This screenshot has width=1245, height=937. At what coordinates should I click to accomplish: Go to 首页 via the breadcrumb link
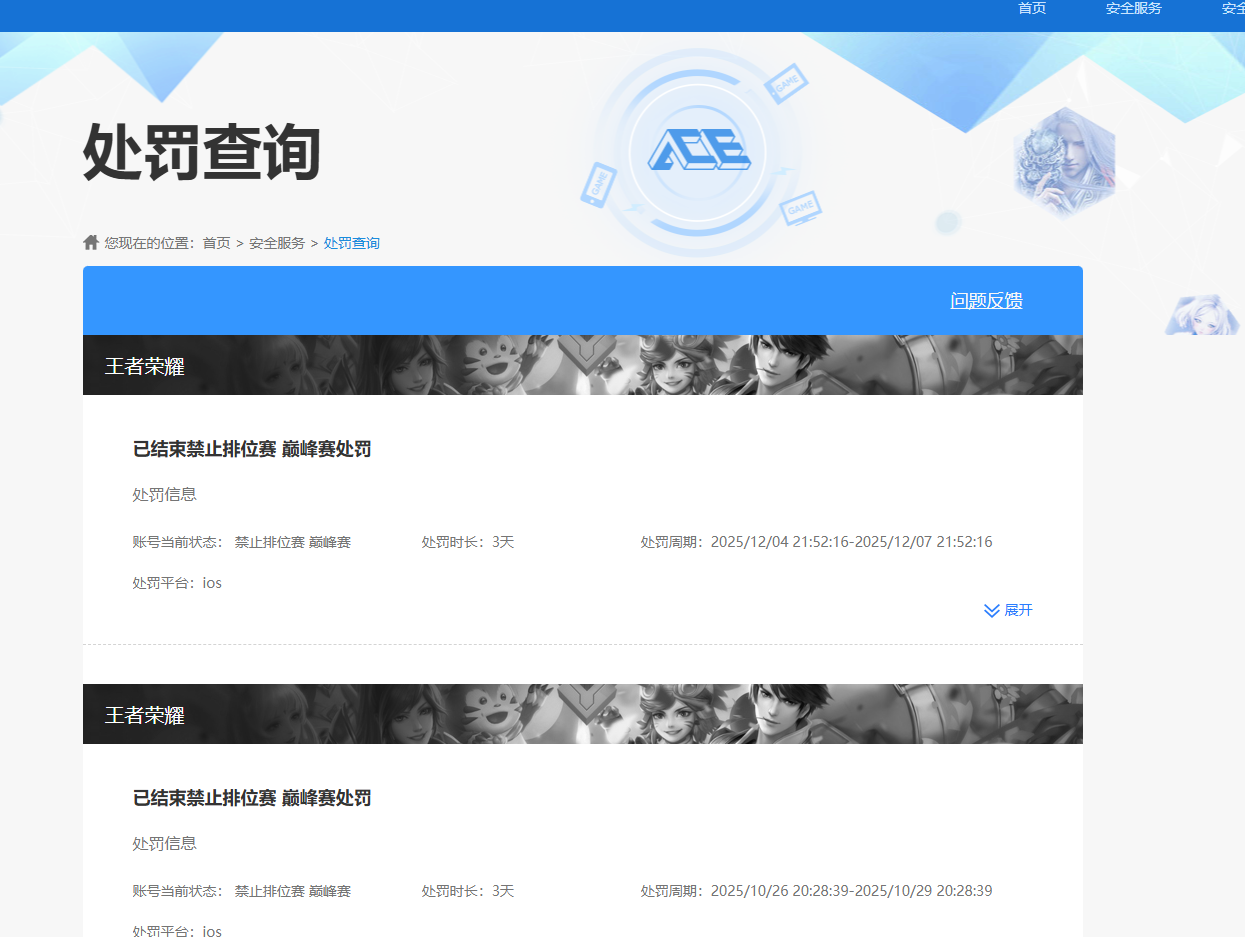[x=216, y=243]
